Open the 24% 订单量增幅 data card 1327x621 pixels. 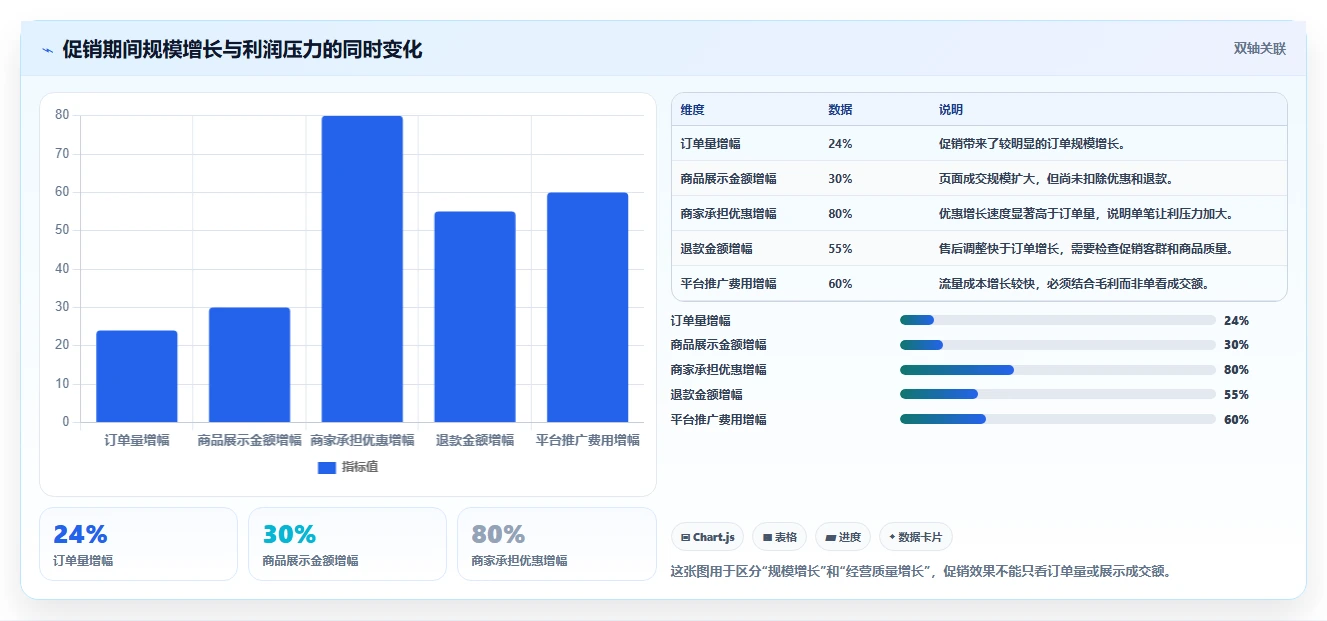[x=138, y=544]
